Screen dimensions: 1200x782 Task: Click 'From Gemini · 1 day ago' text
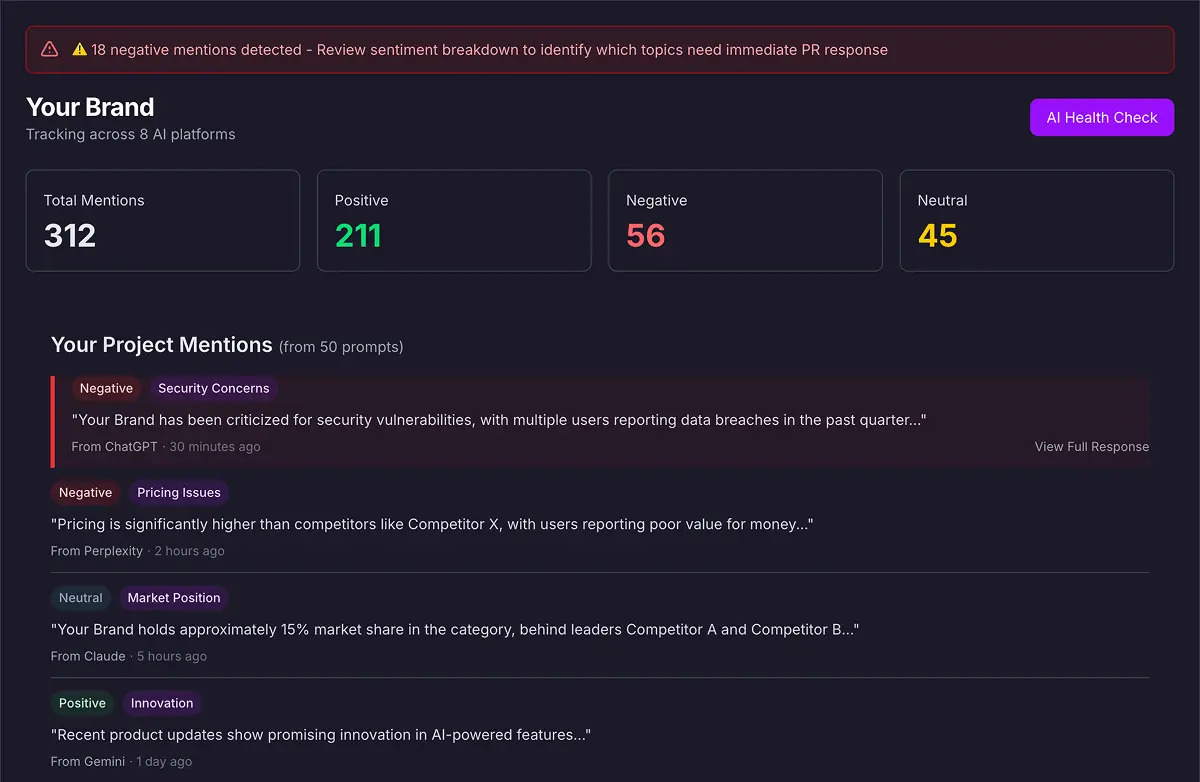pos(121,761)
